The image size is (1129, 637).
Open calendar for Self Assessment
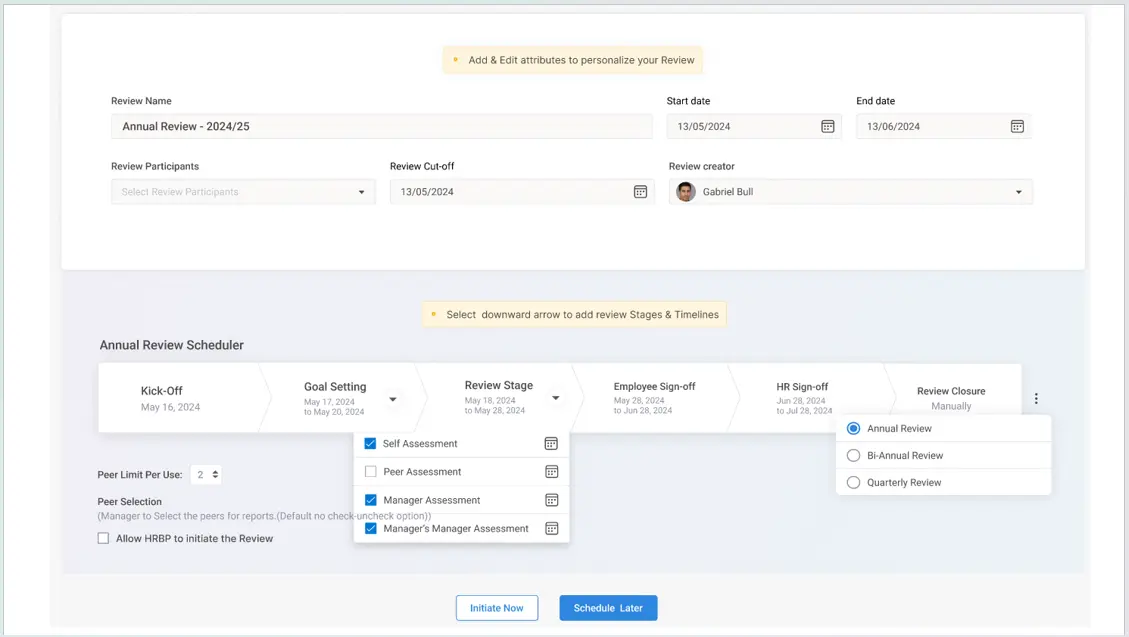[551, 444]
